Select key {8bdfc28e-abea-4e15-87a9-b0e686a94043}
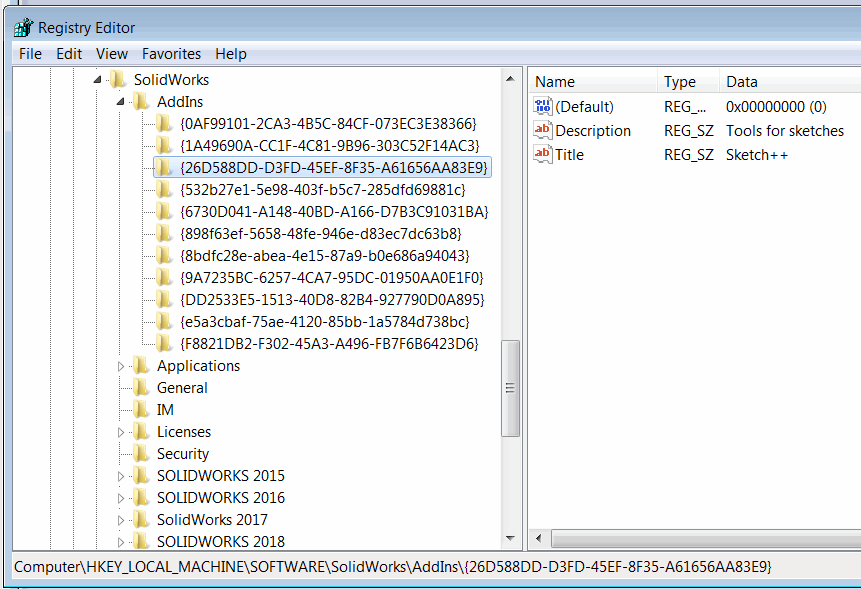The height and width of the screenshot is (589, 861). click(325, 255)
